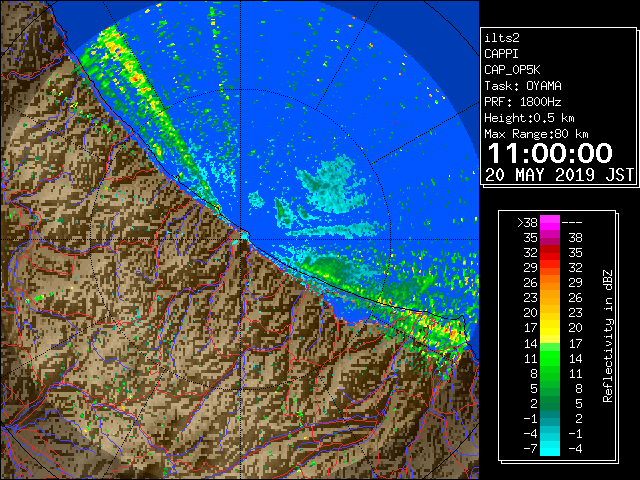The height and width of the screenshot is (480, 640).
Task: Select the "Task: OYAMA" line
Action: point(523,86)
